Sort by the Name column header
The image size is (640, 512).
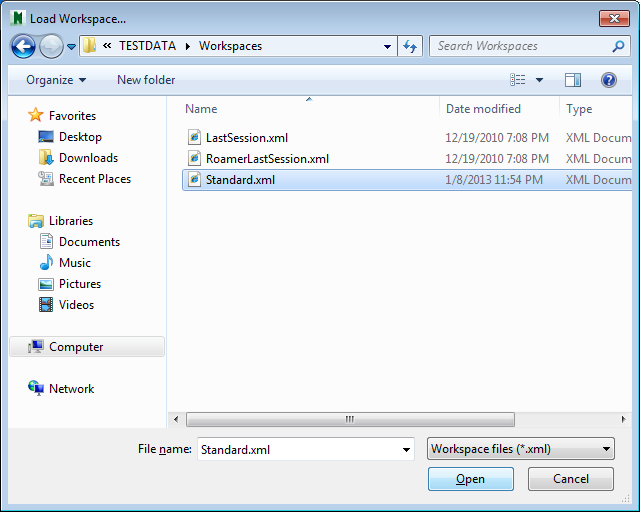point(201,109)
